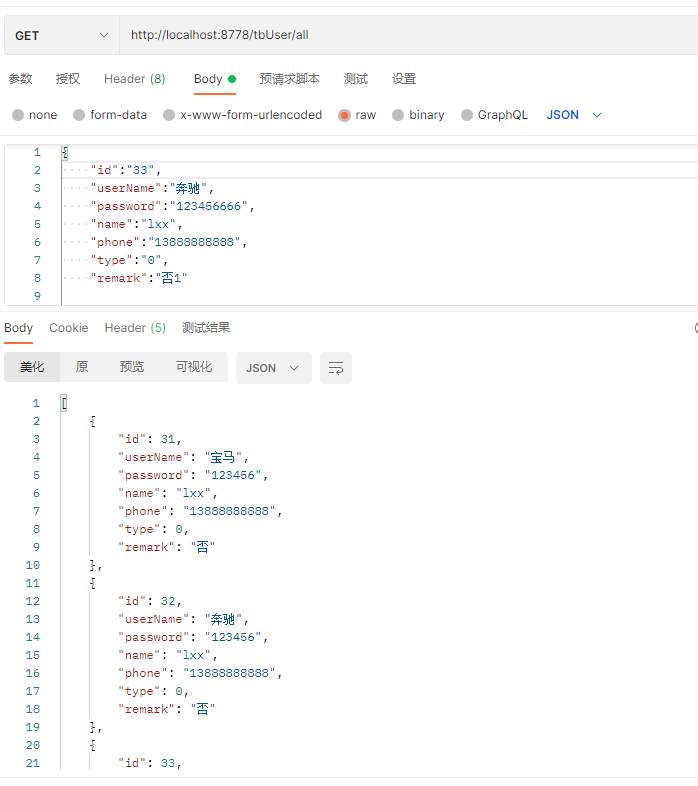Collapse response object at line 20
The height and width of the screenshot is (786, 698).
tap(92, 745)
